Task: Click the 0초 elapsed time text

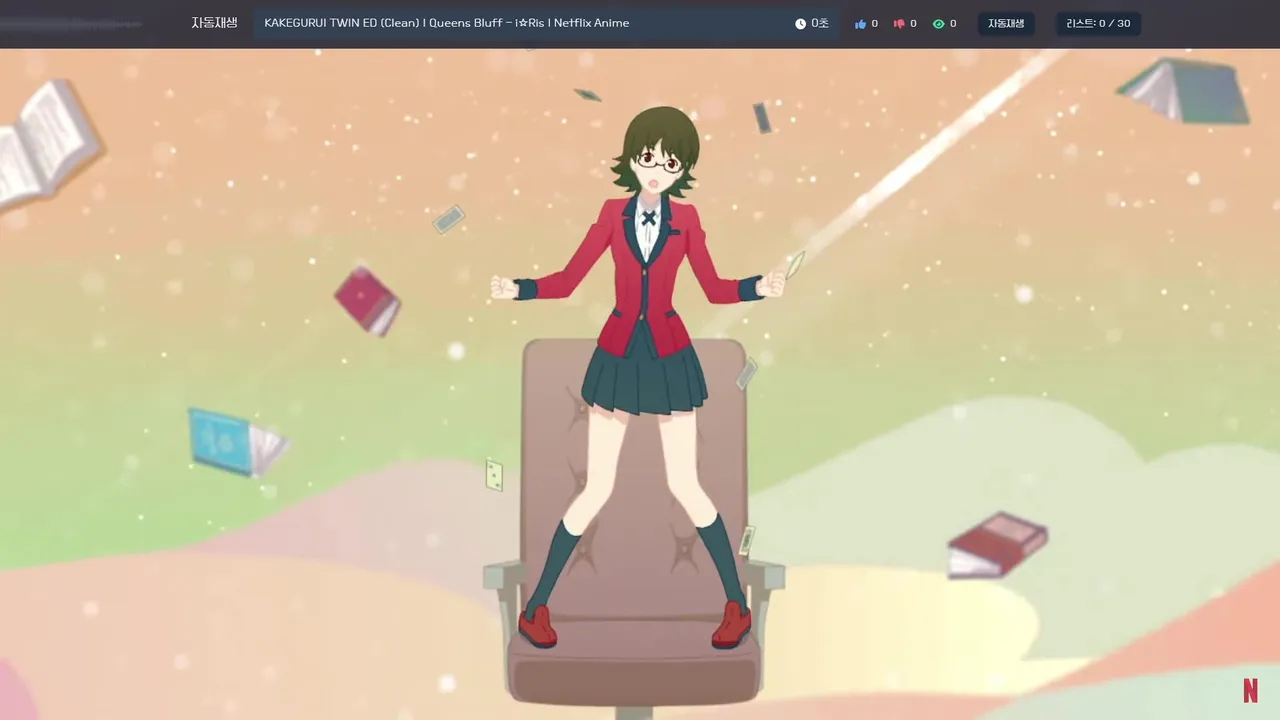Action: coord(820,23)
